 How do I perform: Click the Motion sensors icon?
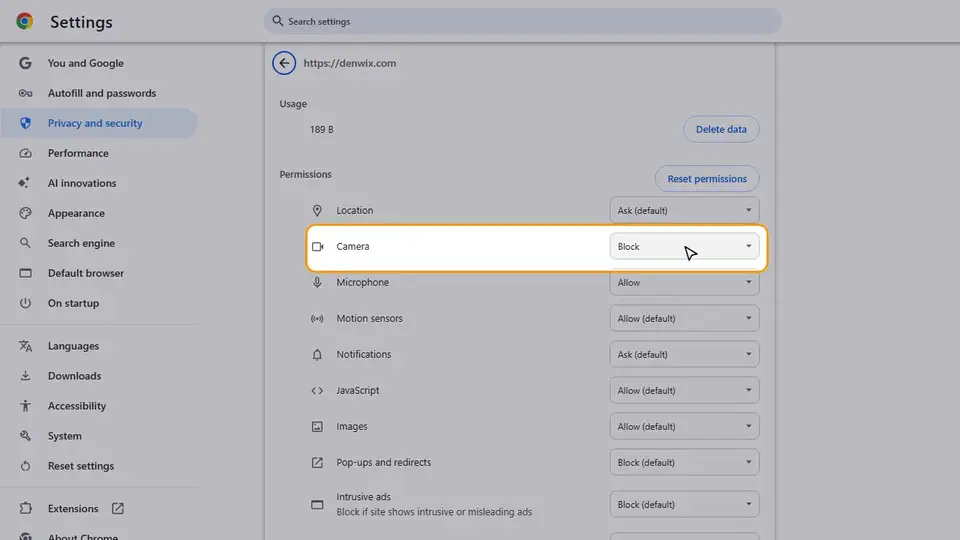point(317,318)
